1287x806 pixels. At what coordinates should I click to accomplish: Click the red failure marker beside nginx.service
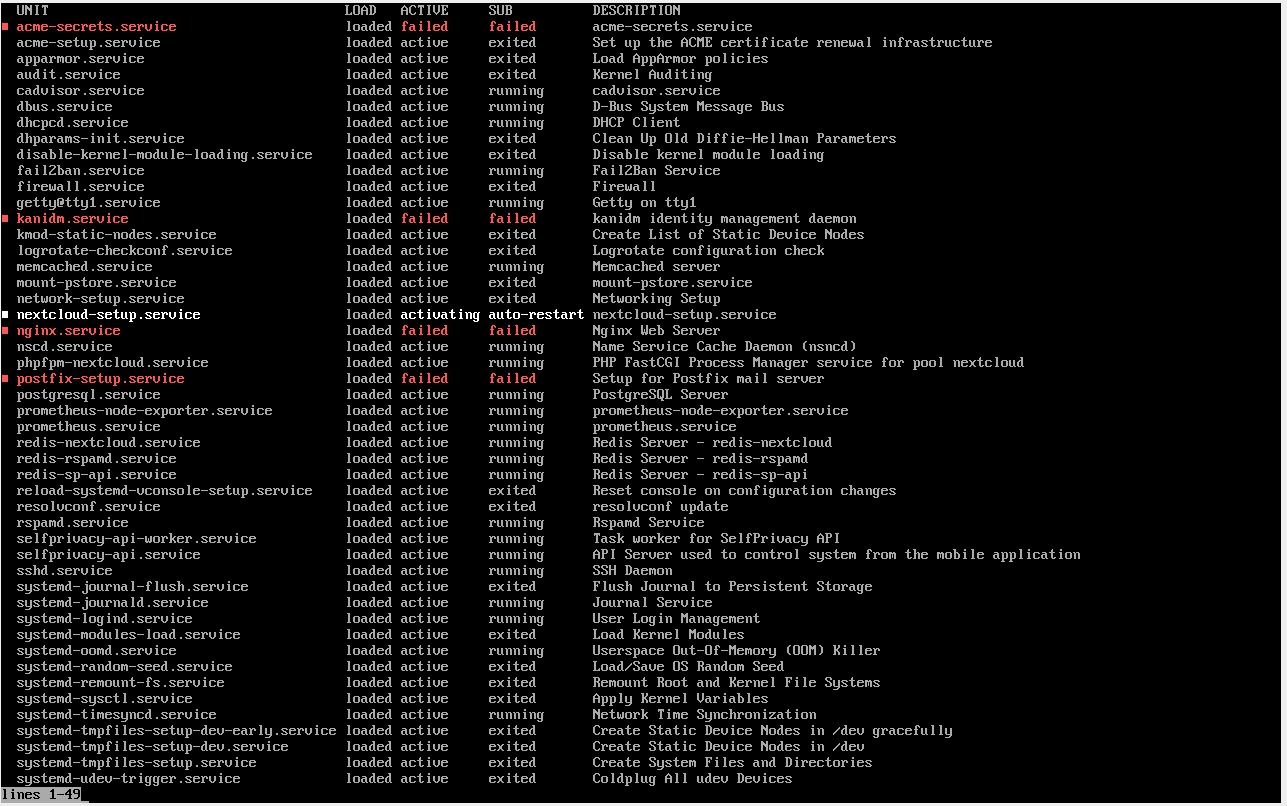(7, 330)
